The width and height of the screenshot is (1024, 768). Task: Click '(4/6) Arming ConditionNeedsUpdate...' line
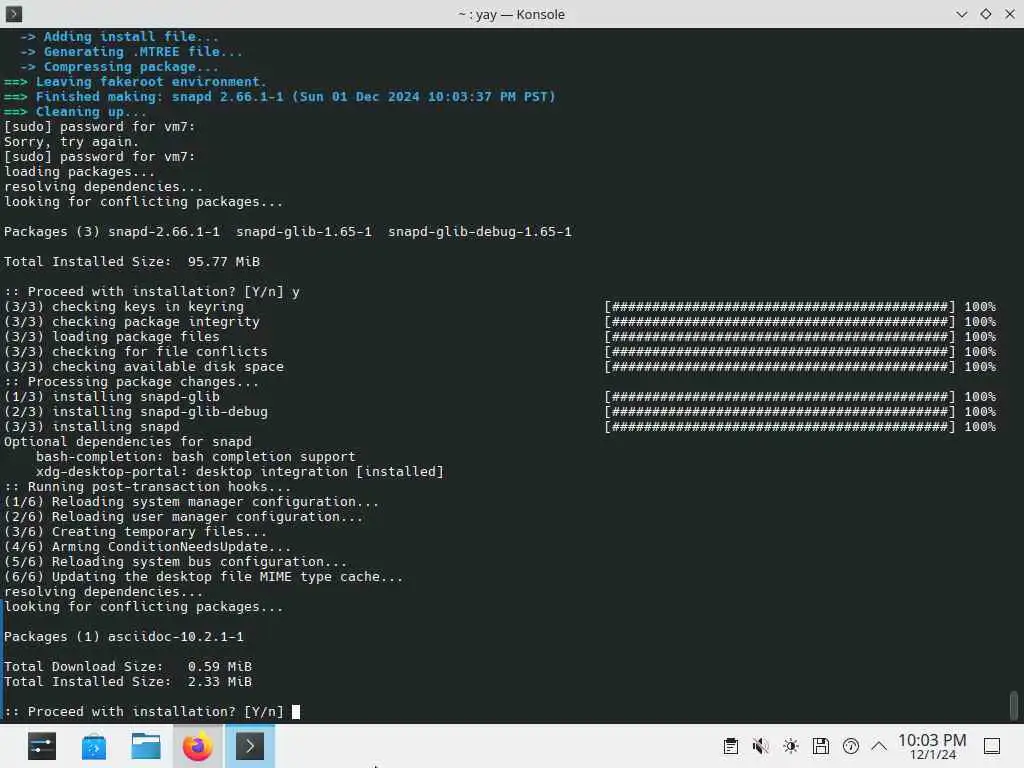[148, 547]
